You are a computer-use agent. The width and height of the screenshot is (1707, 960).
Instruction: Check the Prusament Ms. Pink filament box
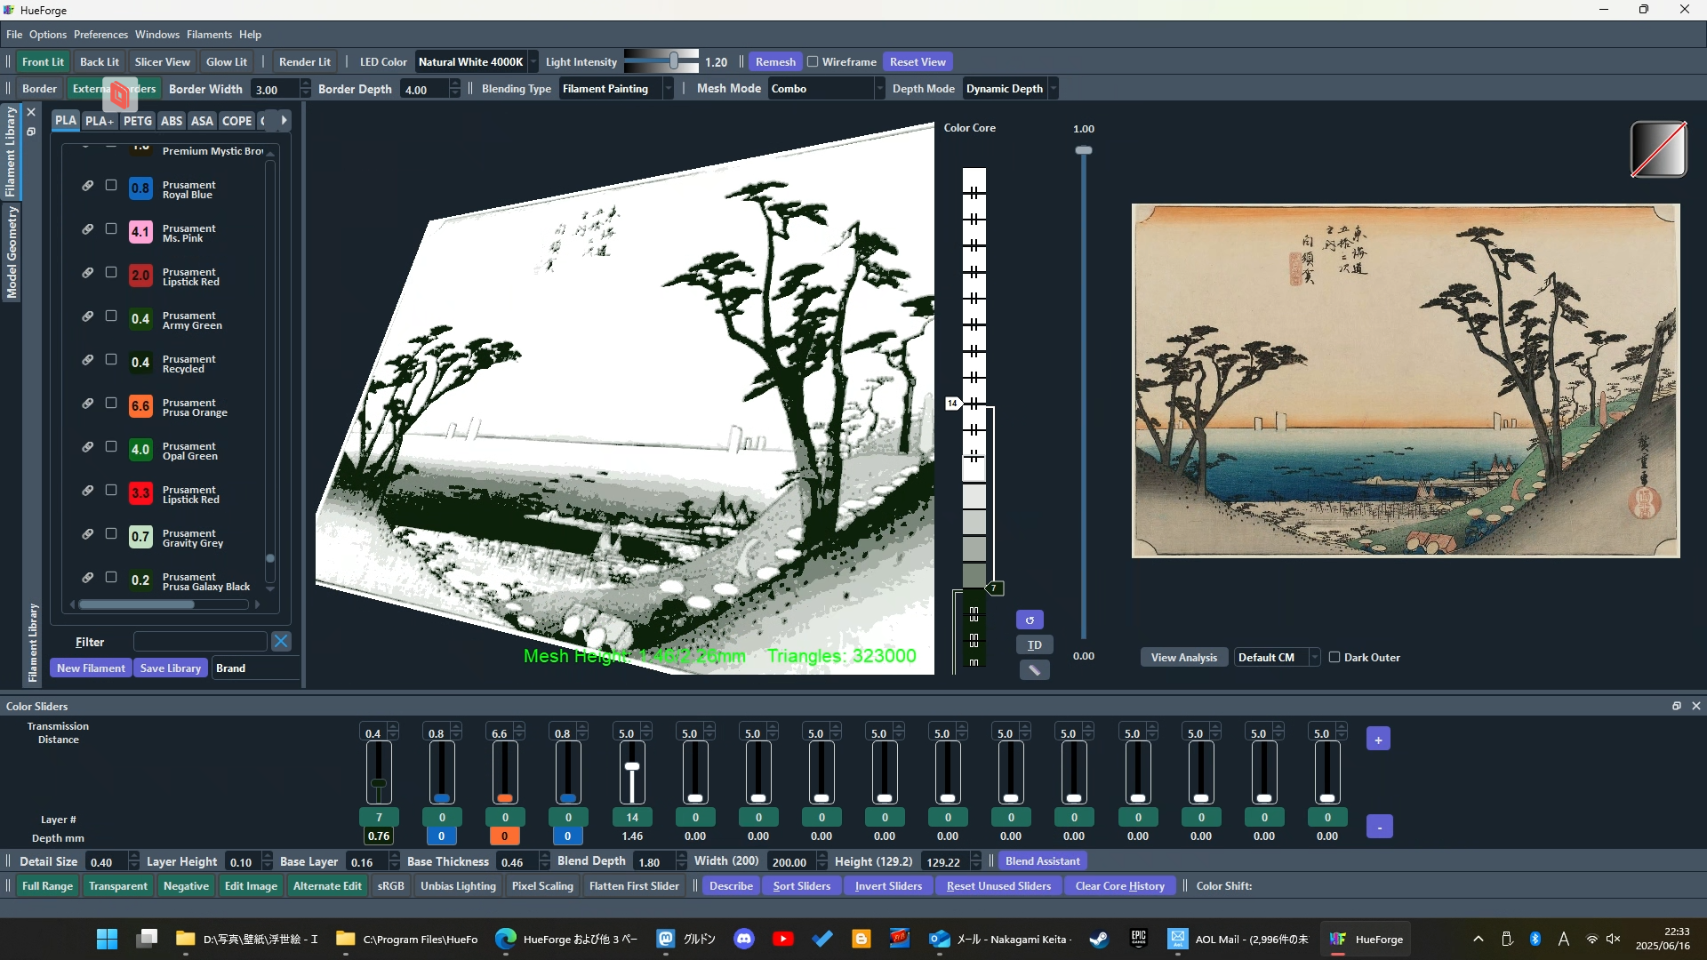[x=111, y=229]
